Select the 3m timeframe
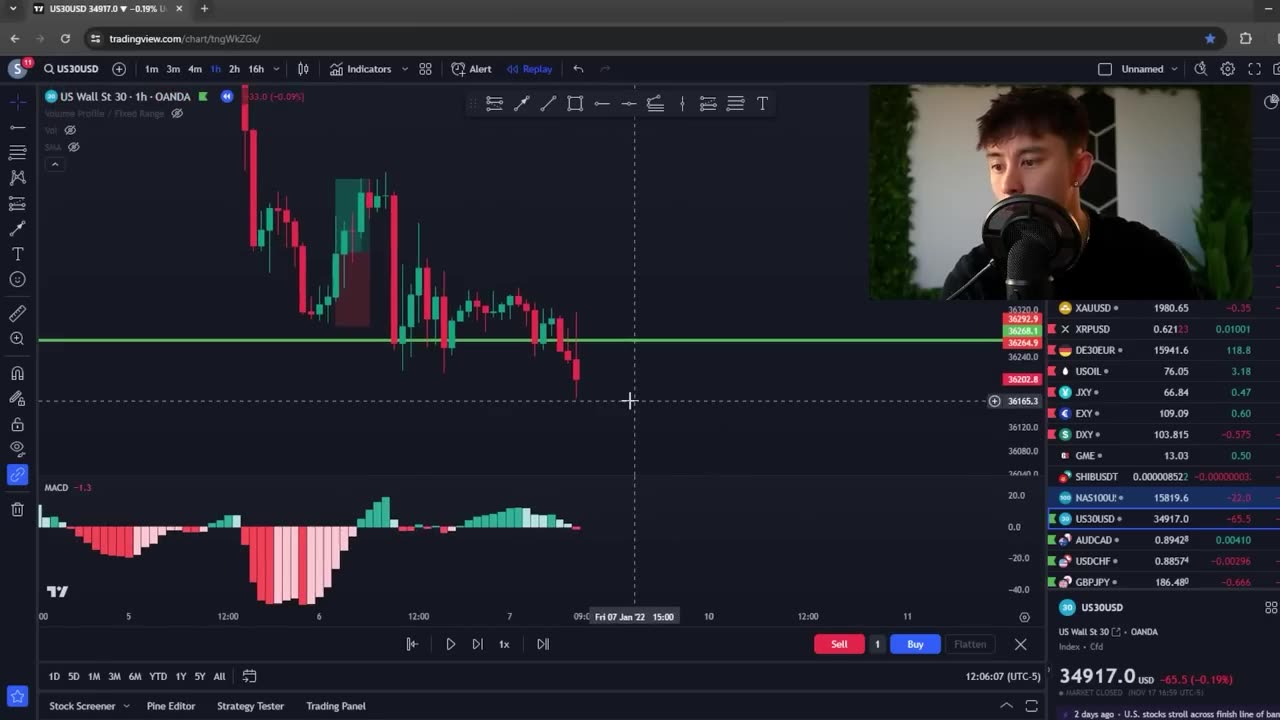This screenshot has height=720, width=1280. 173,69
